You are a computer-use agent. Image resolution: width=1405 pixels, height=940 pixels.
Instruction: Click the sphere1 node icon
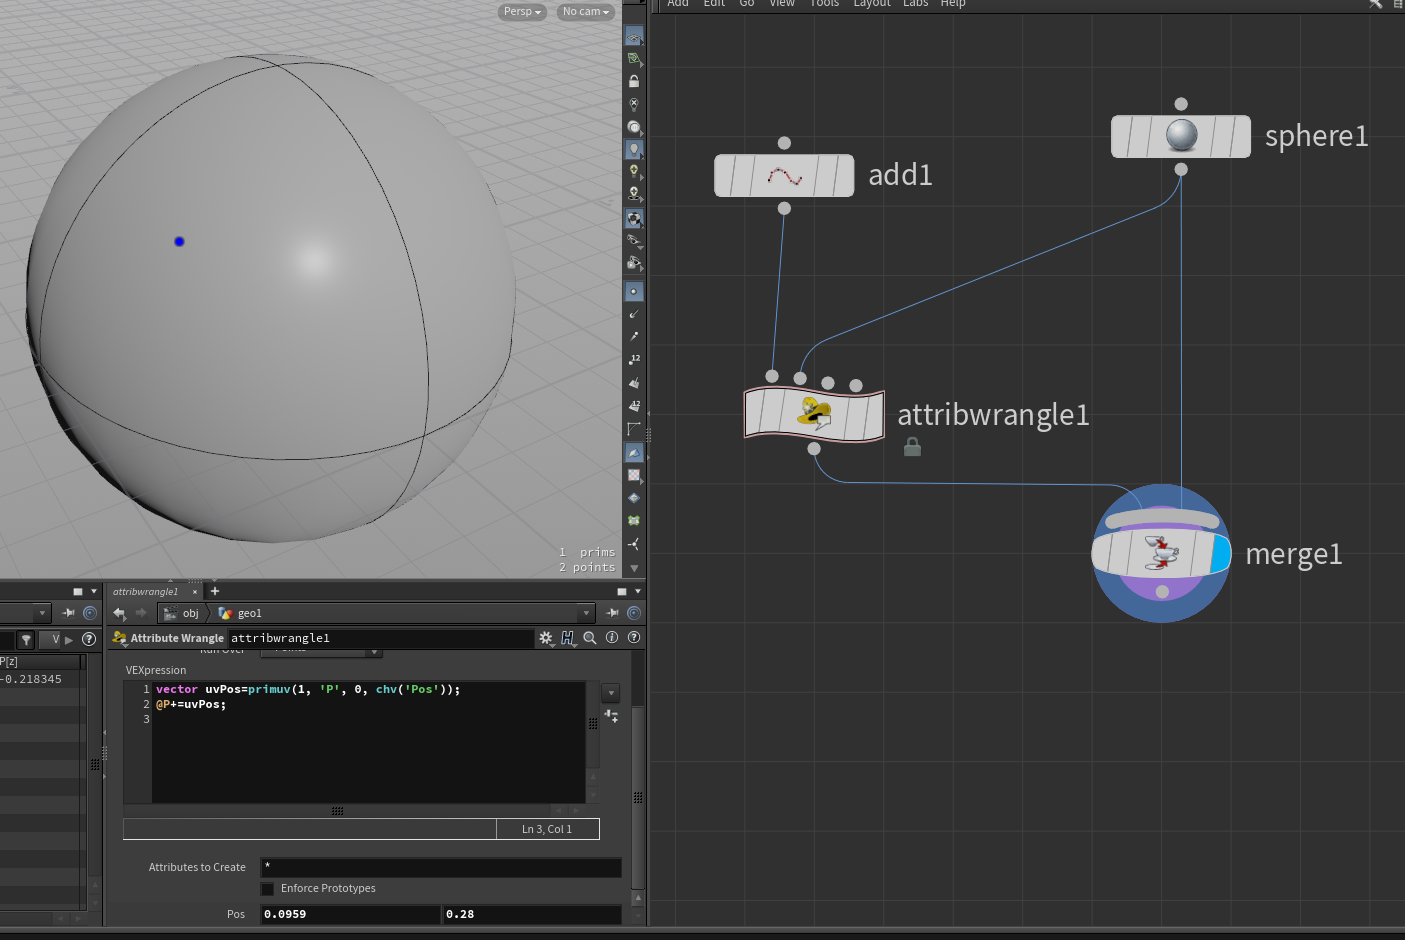pos(1181,136)
